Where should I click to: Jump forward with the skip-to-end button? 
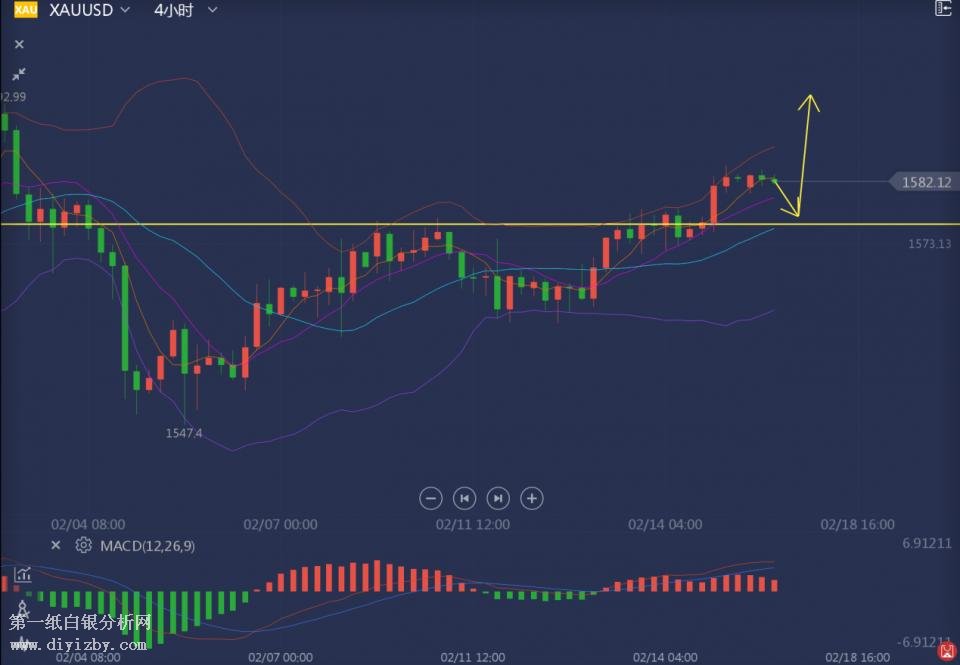pos(497,498)
